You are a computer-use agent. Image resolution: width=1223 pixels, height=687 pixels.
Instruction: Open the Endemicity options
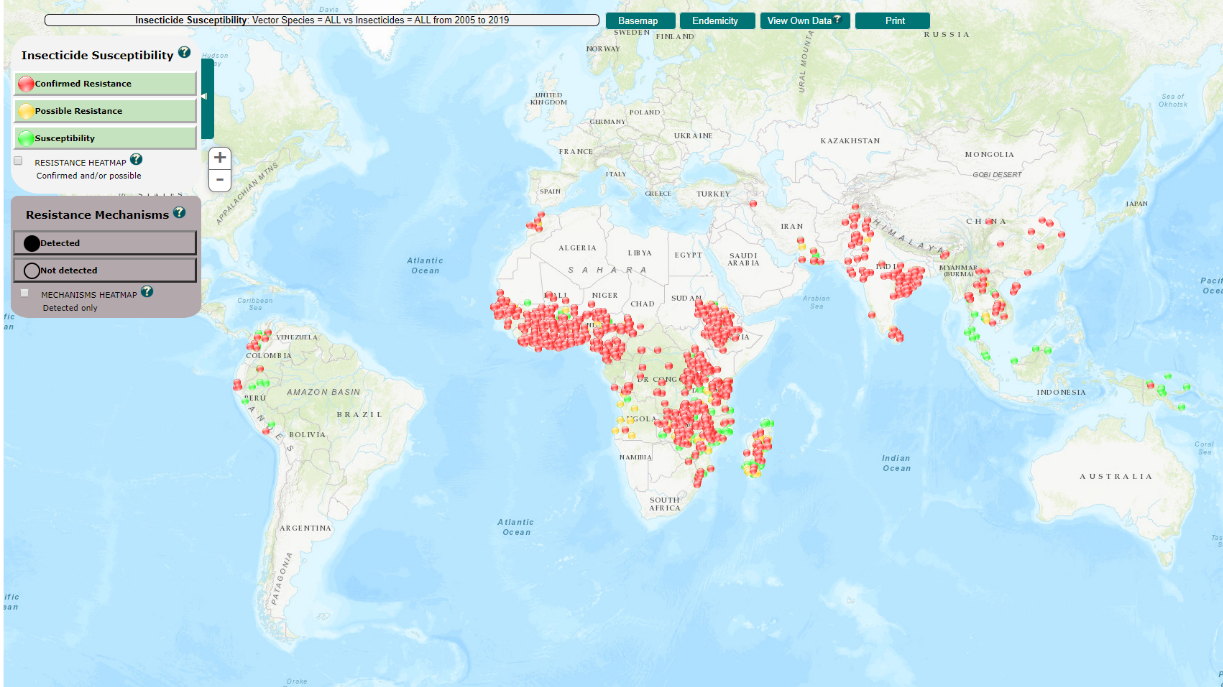click(716, 21)
